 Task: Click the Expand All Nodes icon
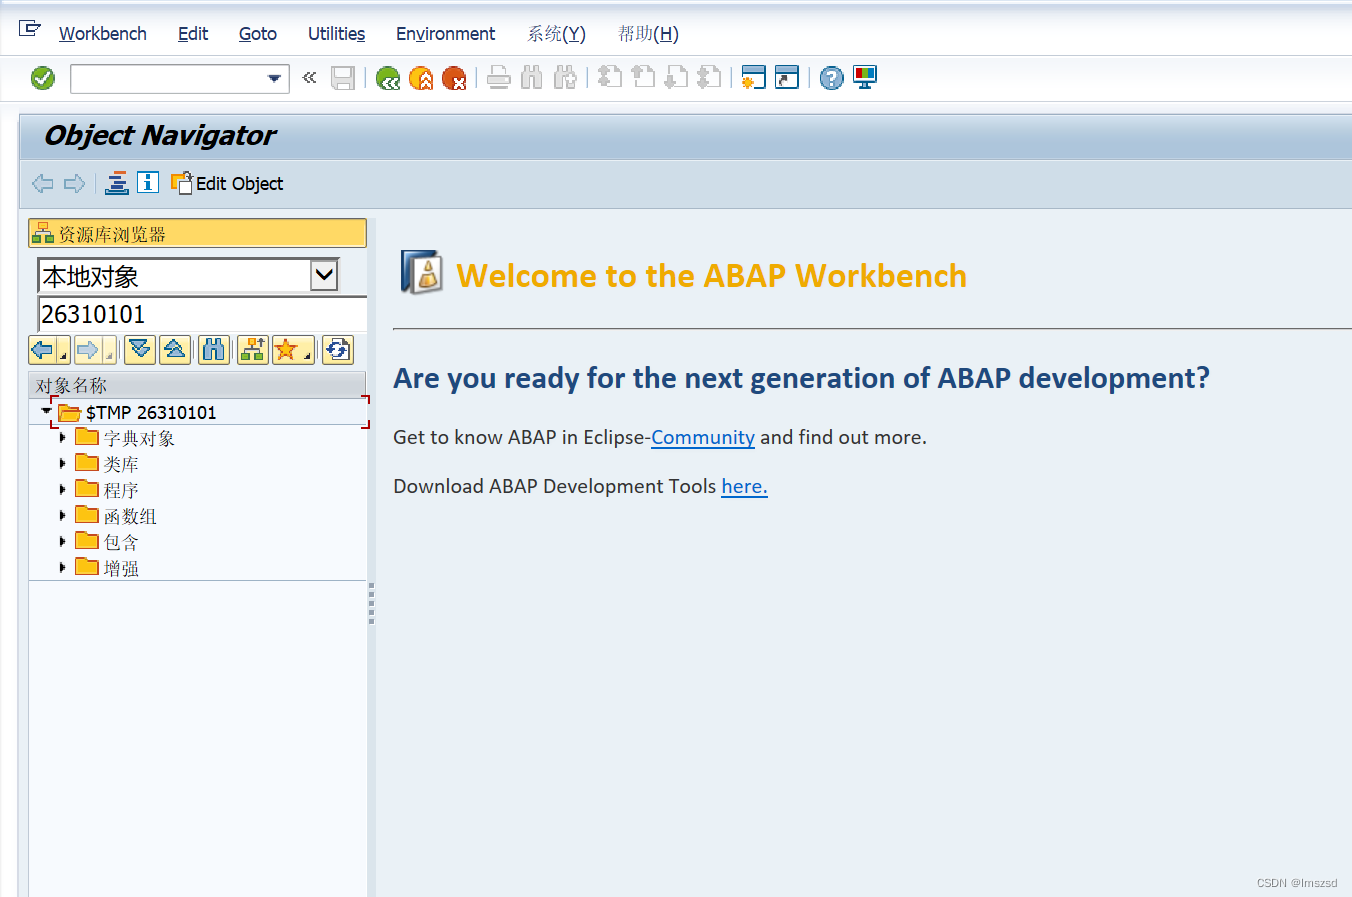[x=140, y=350]
